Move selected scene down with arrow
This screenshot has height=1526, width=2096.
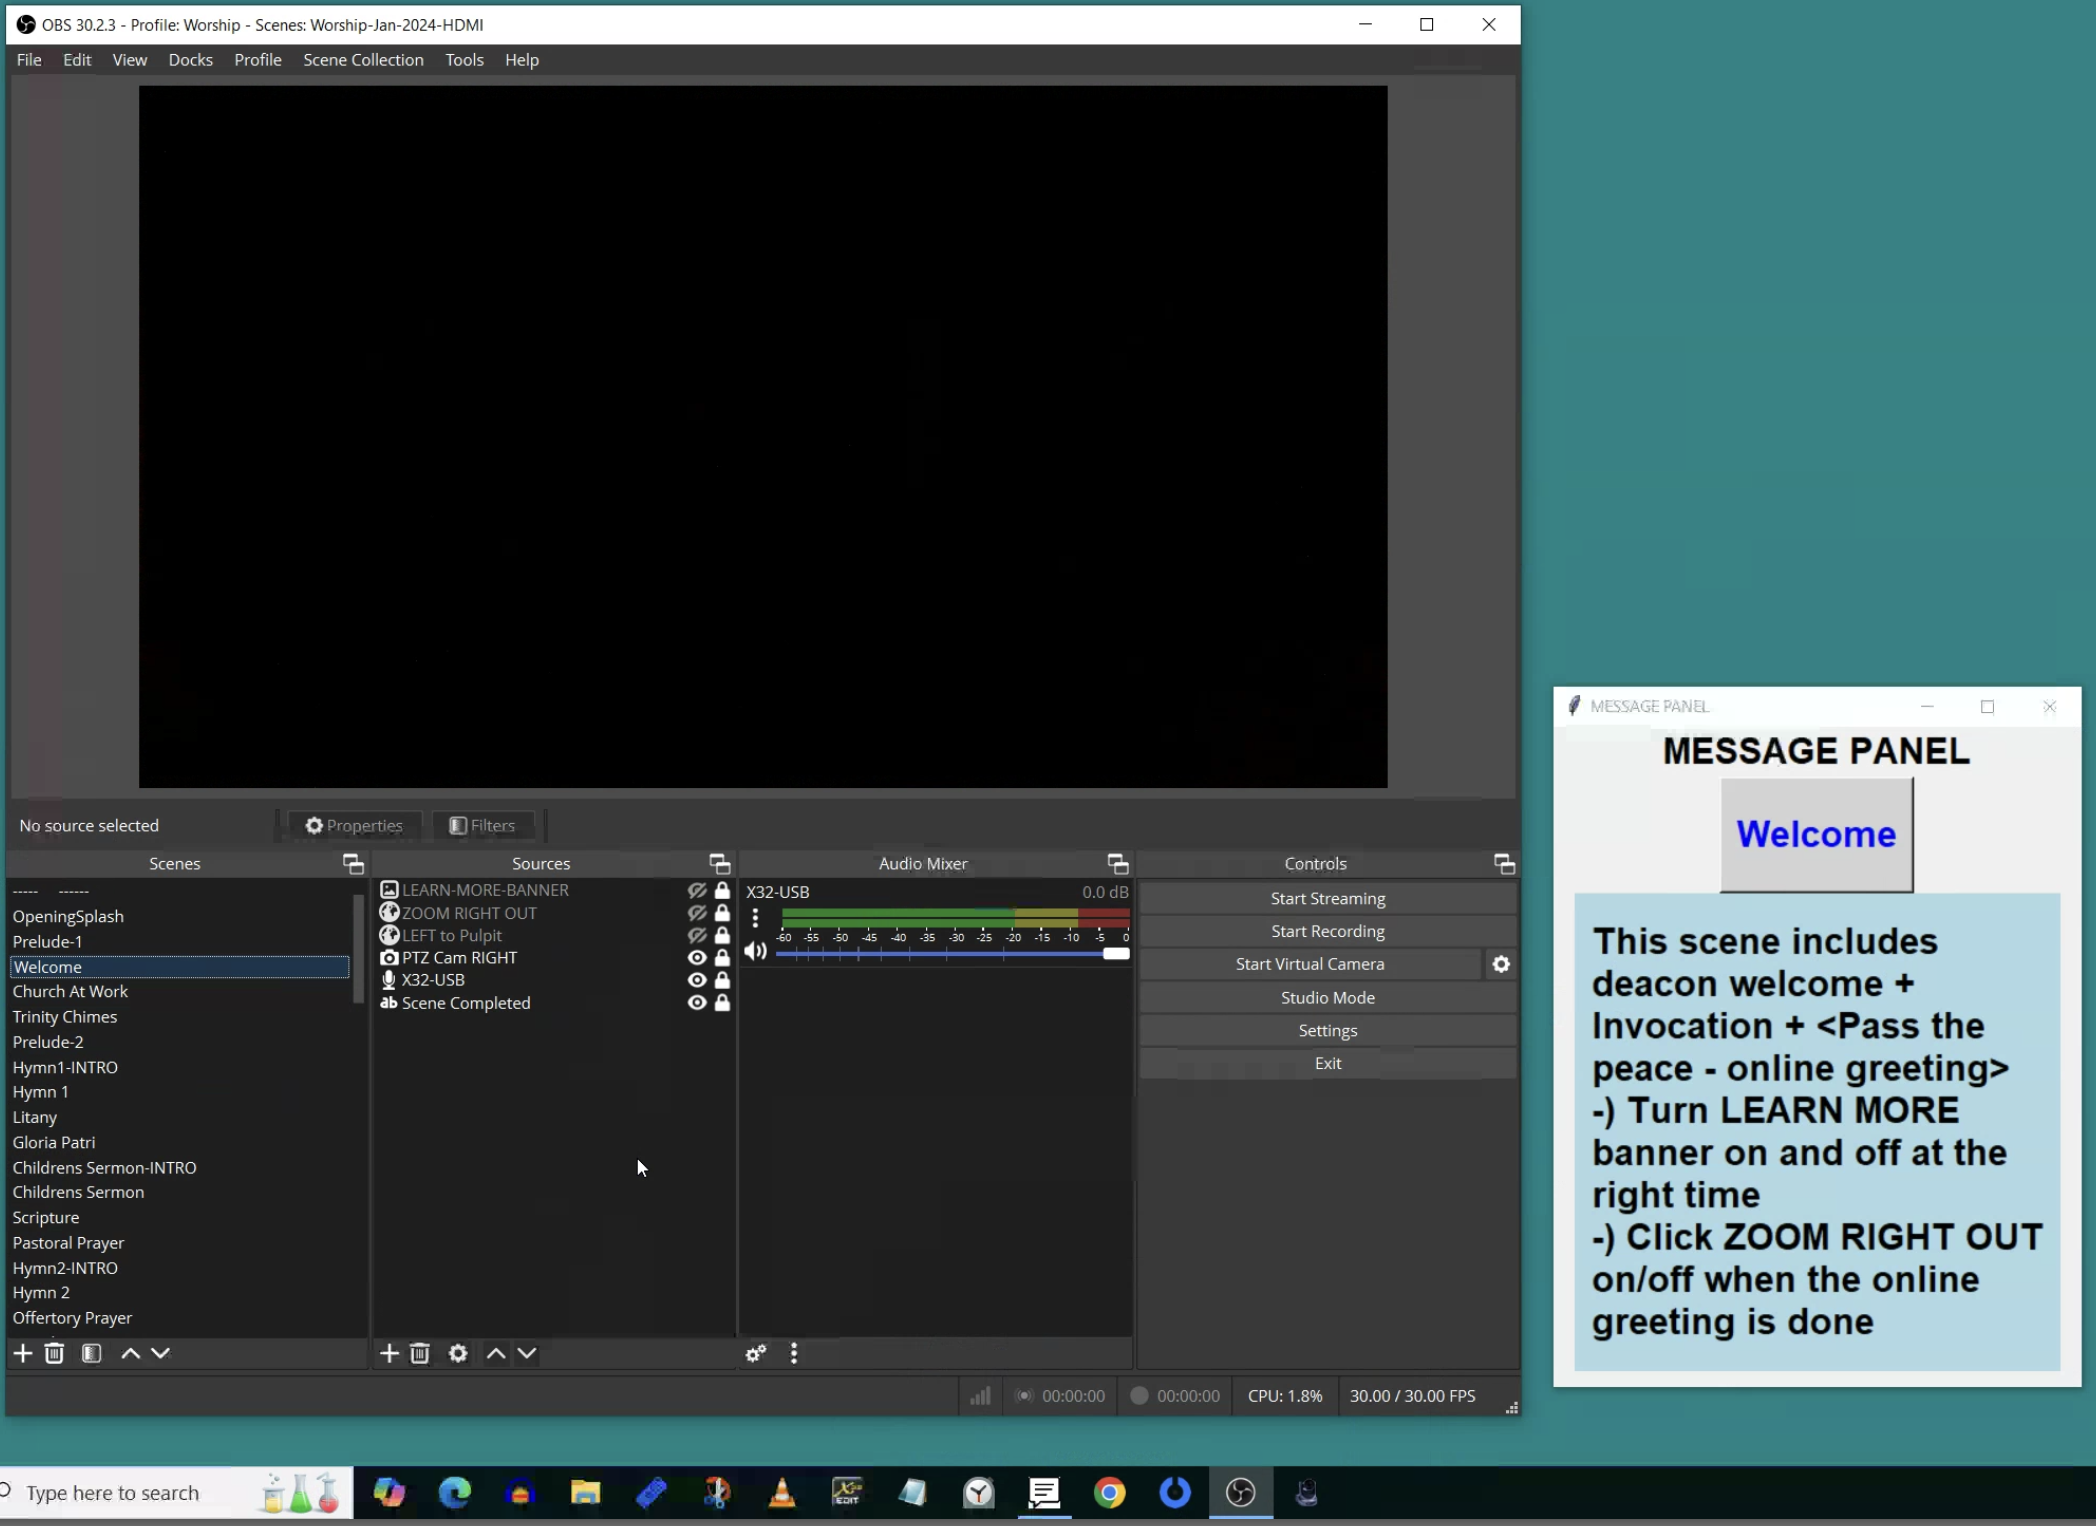[160, 1353]
